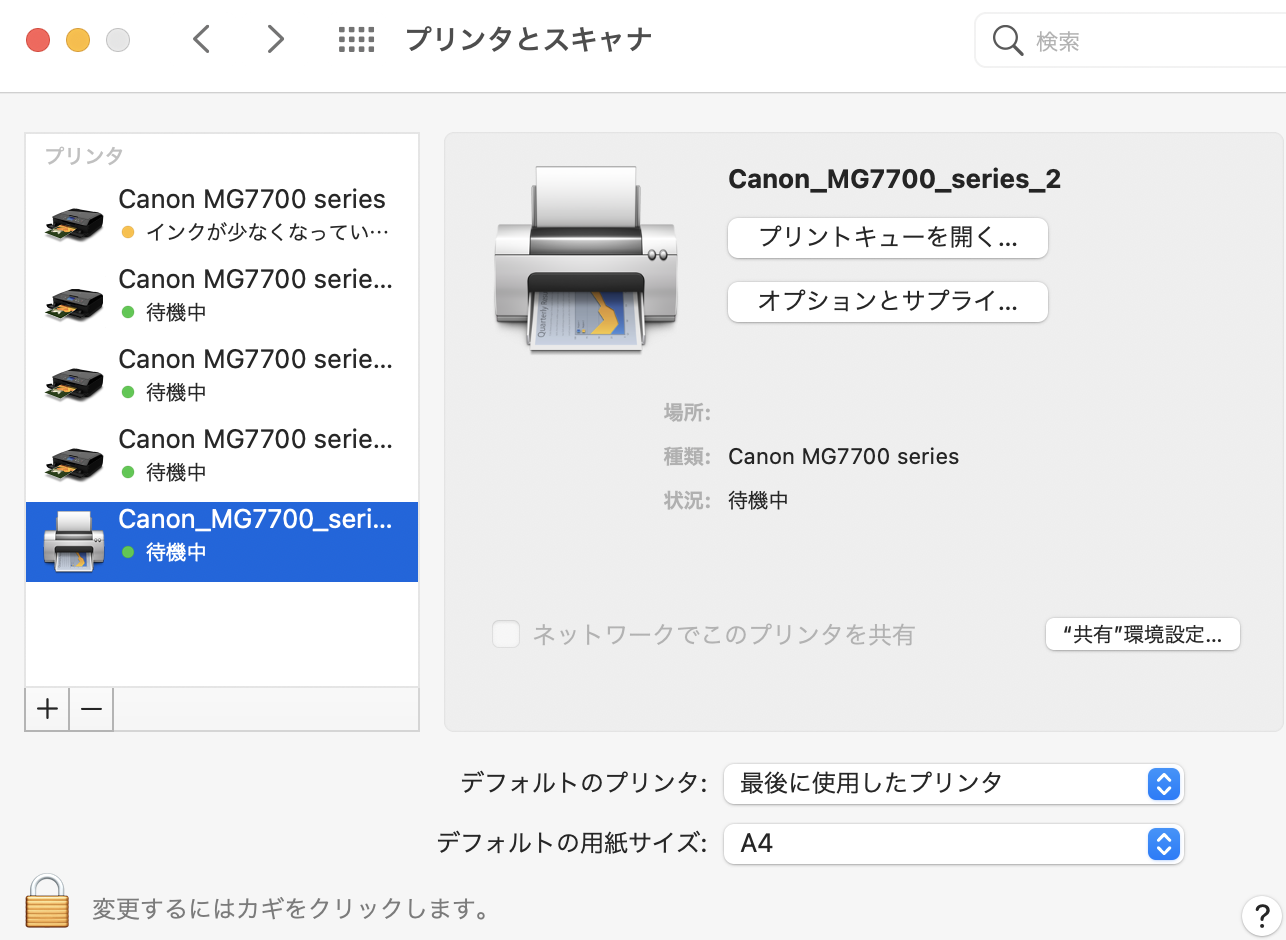The image size is (1286, 940).
Task: Click the プリンタ list header
Action: pos(84,156)
